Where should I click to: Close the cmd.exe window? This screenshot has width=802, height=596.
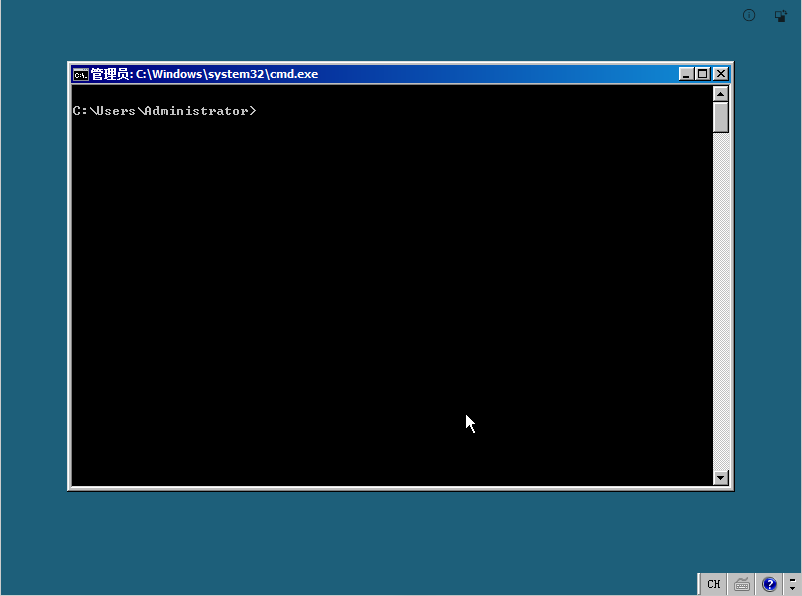click(720, 74)
